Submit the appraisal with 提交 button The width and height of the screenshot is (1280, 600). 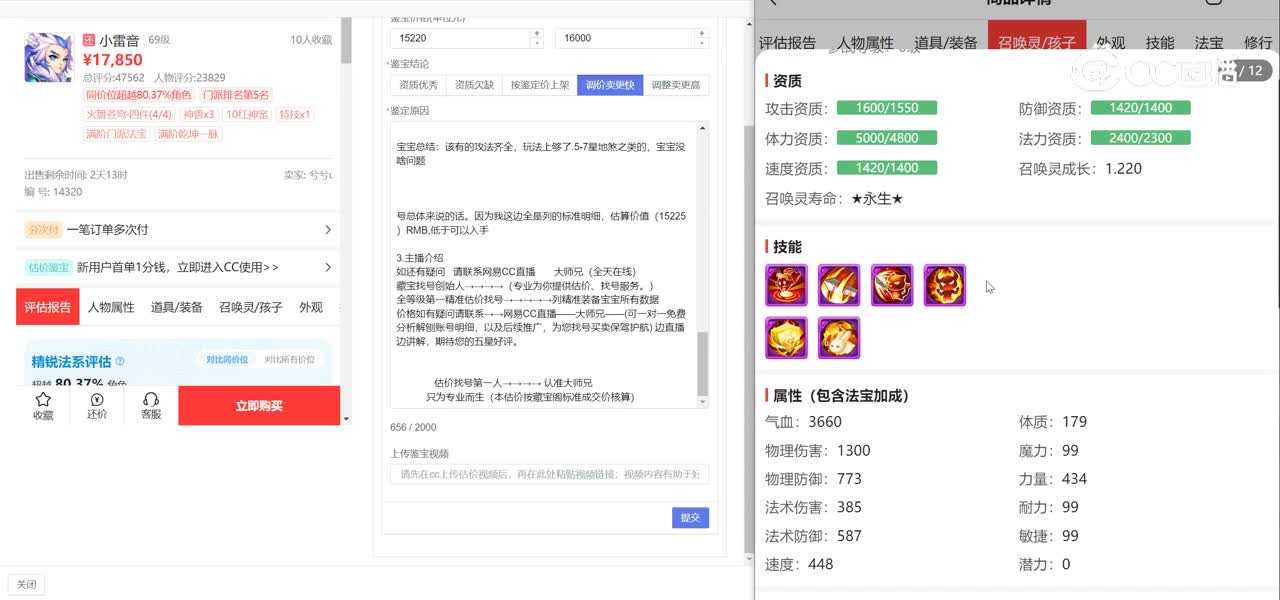[690, 518]
